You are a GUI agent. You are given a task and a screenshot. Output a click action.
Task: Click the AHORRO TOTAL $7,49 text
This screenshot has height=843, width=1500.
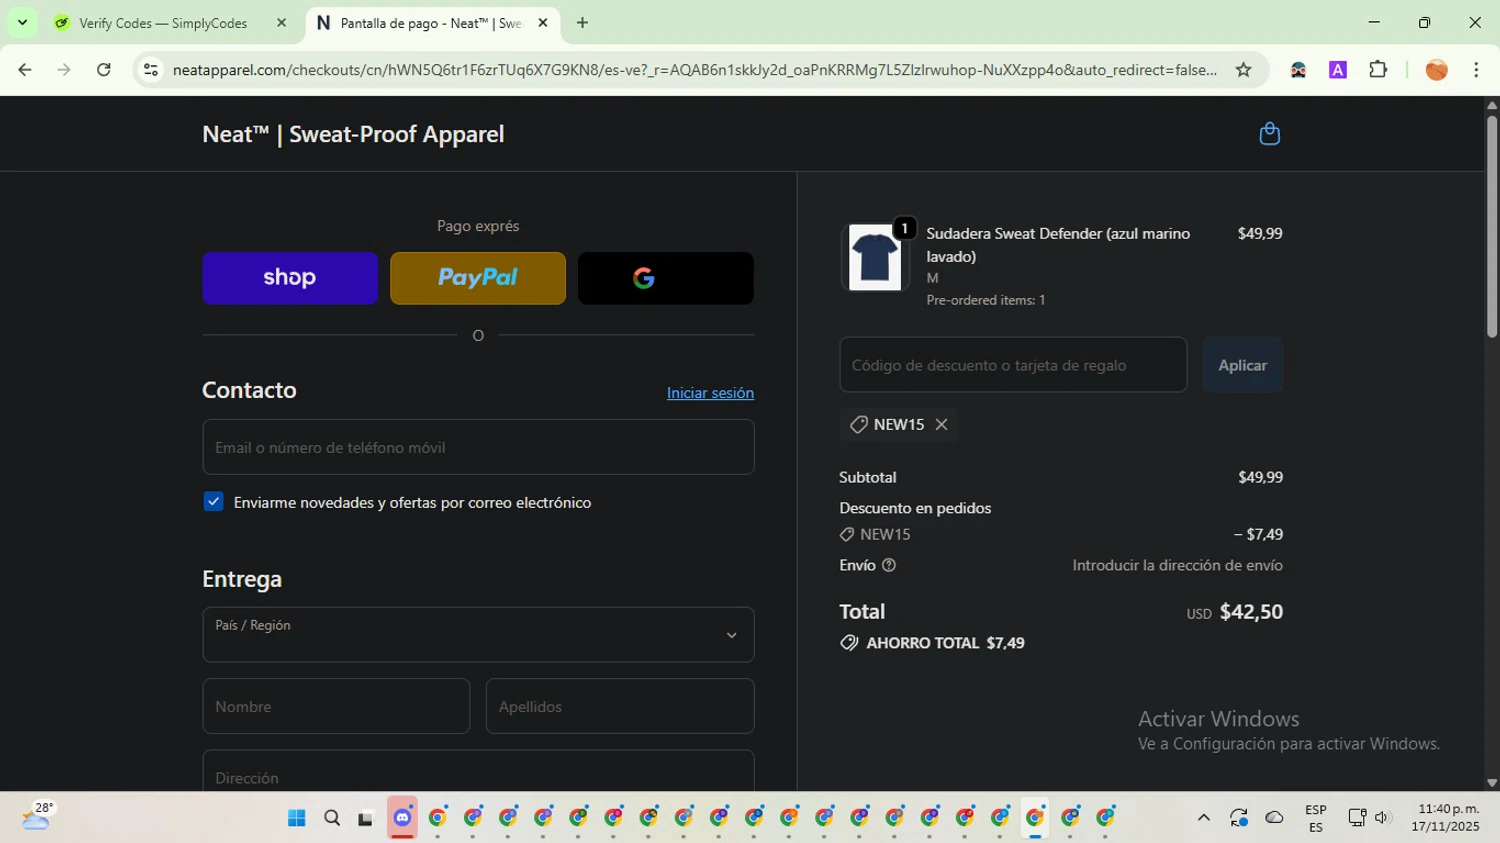(945, 643)
